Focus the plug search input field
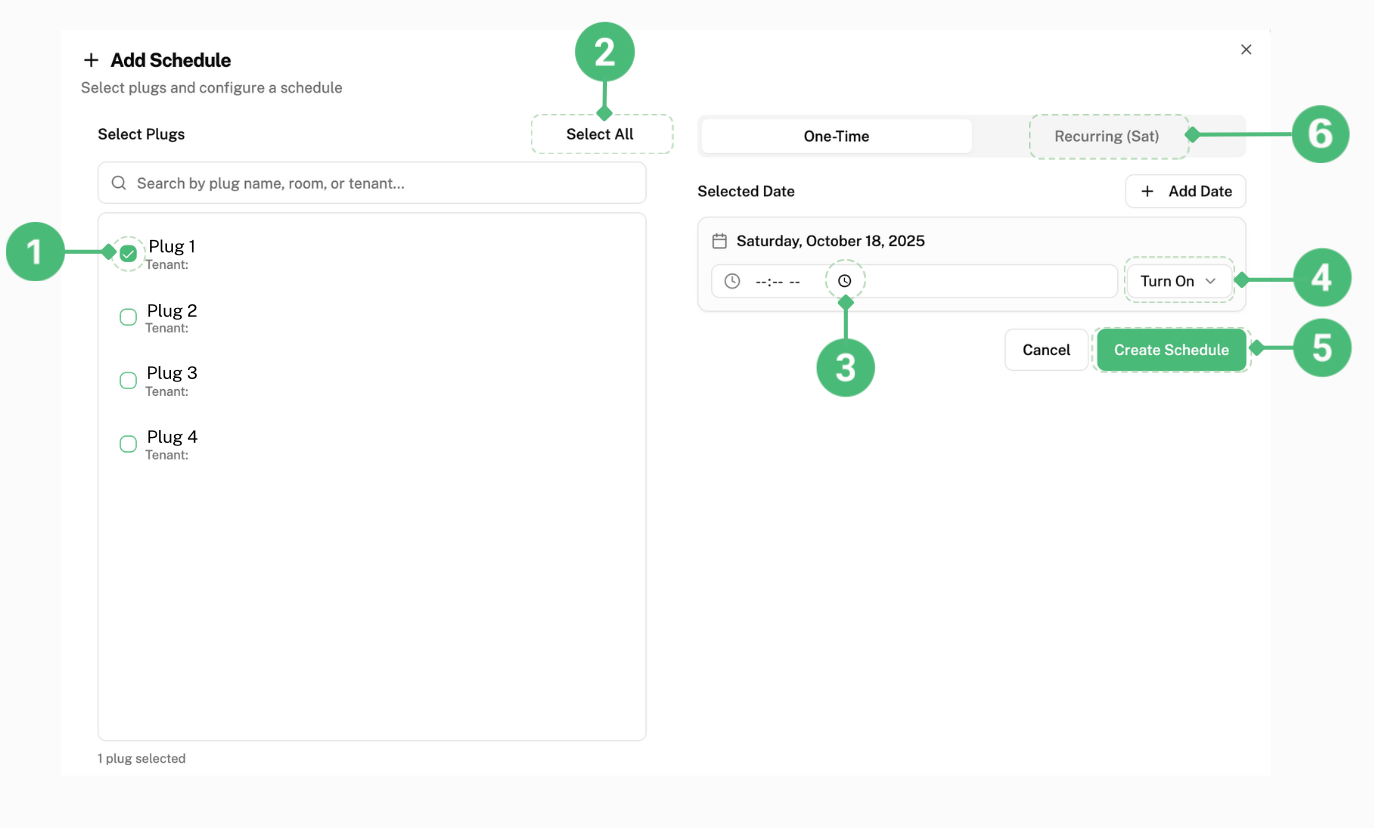This screenshot has width=1374, height=828. point(380,183)
